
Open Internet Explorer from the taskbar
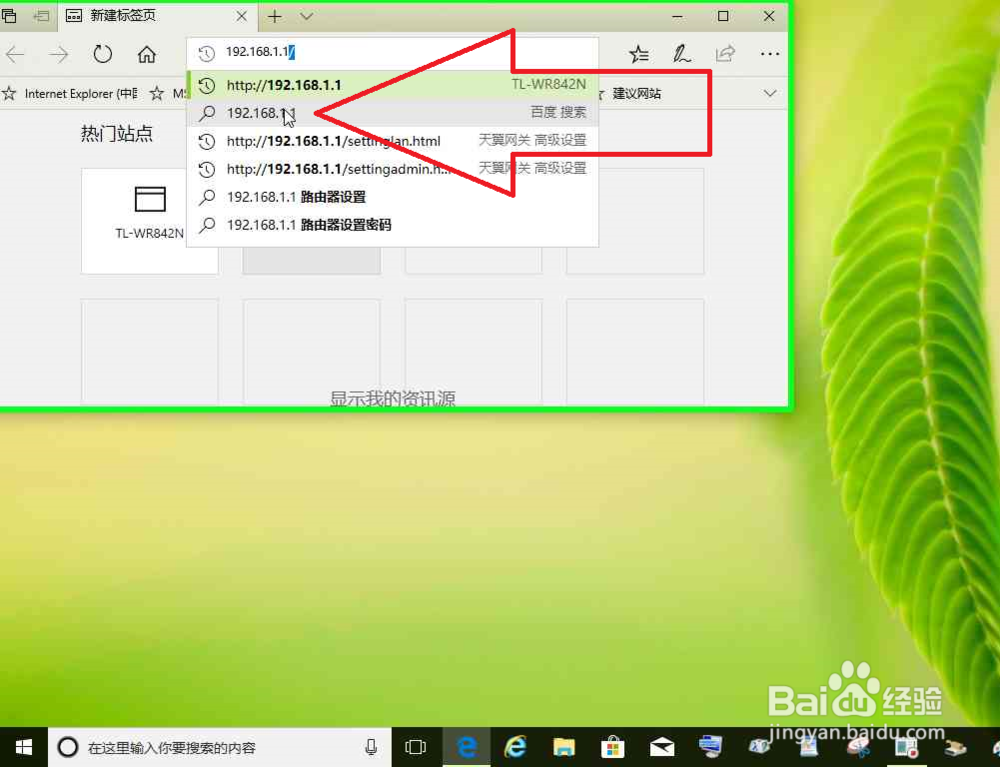click(x=515, y=747)
